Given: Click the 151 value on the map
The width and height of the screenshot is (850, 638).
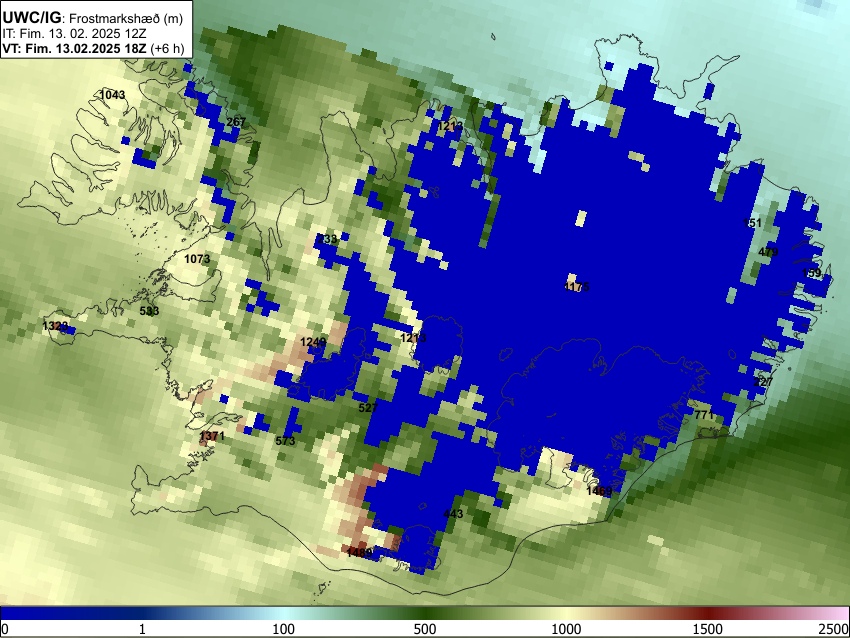Looking at the screenshot, I should click(x=752, y=223).
